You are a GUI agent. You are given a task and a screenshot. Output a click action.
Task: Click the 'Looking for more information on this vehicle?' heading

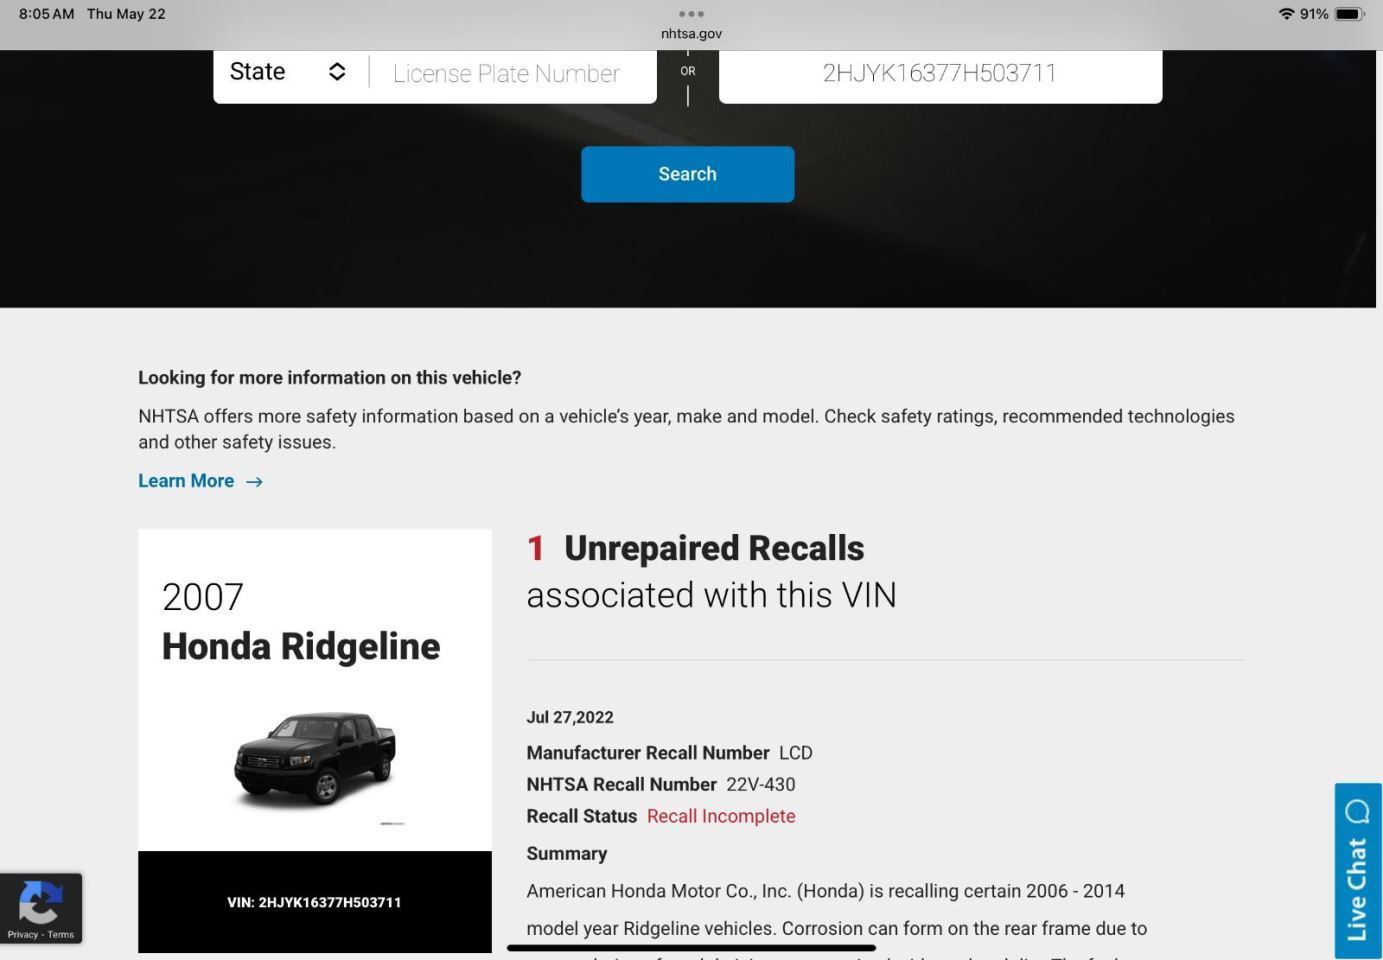330,378
